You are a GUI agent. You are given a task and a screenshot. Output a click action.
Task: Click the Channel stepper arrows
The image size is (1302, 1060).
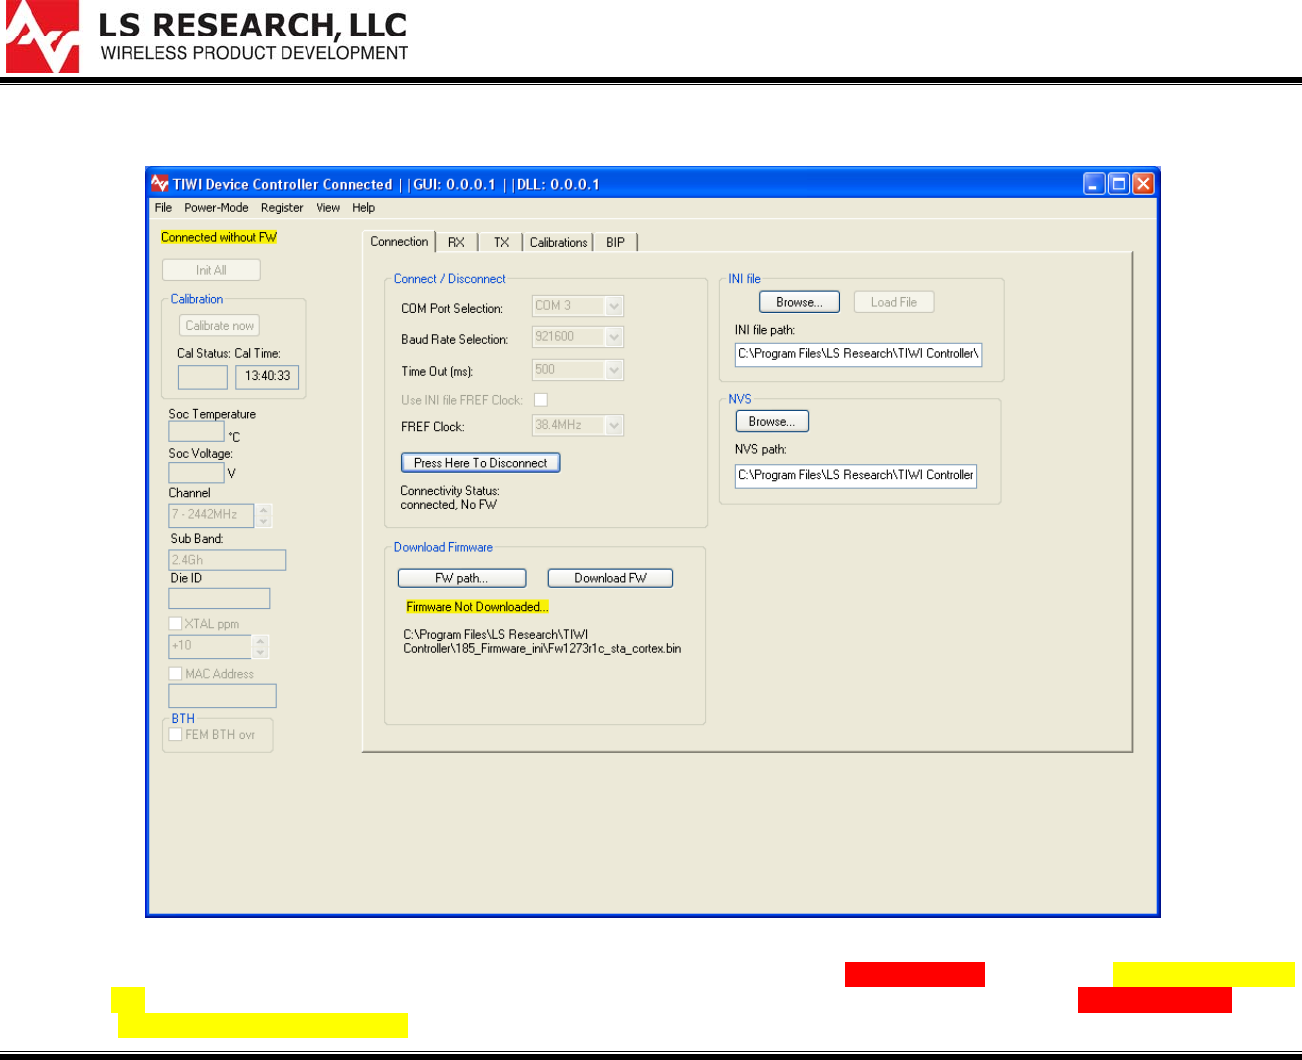pyautogui.click(x=264, y=515)
